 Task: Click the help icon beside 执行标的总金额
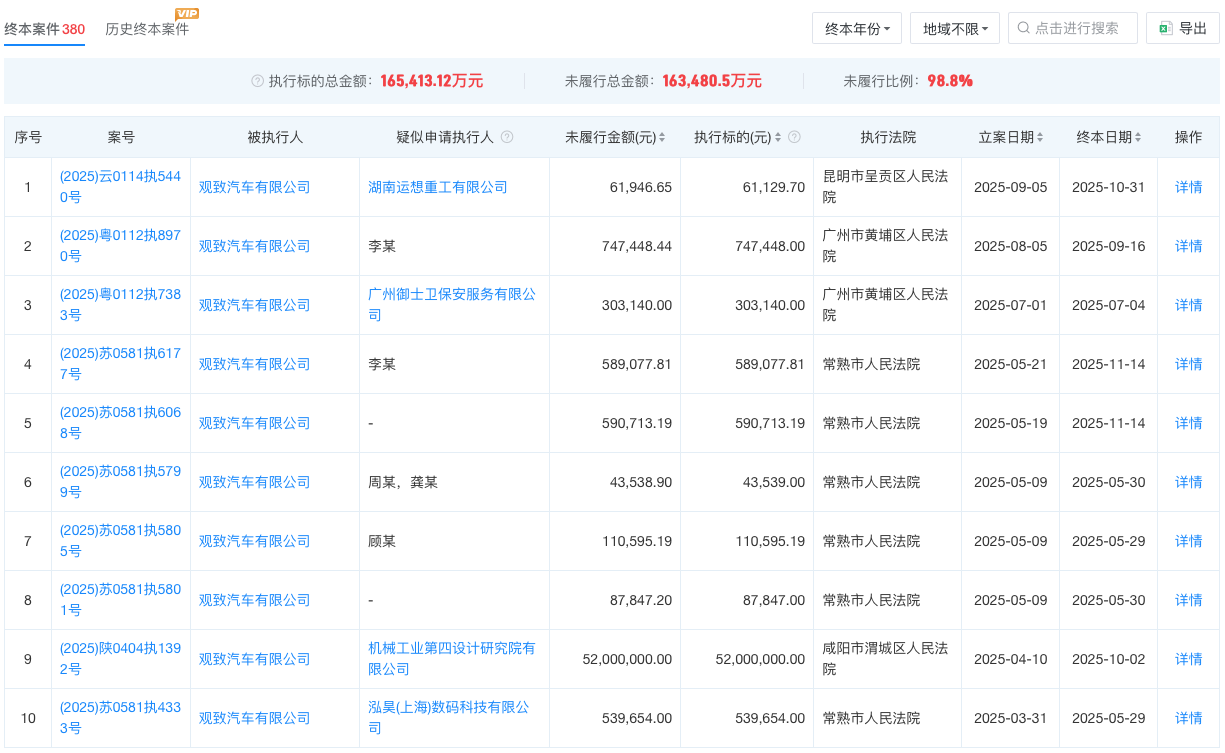tap(258, 81)
